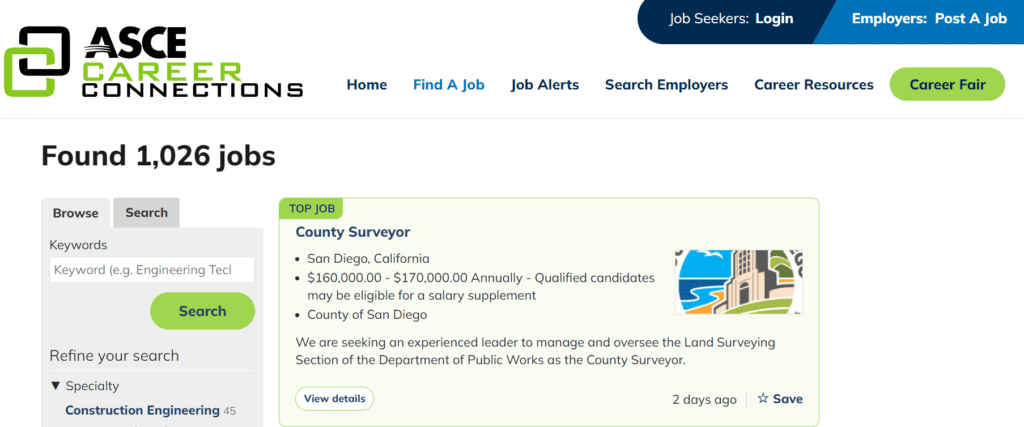Click the Career Fair button

pos(947,84)
